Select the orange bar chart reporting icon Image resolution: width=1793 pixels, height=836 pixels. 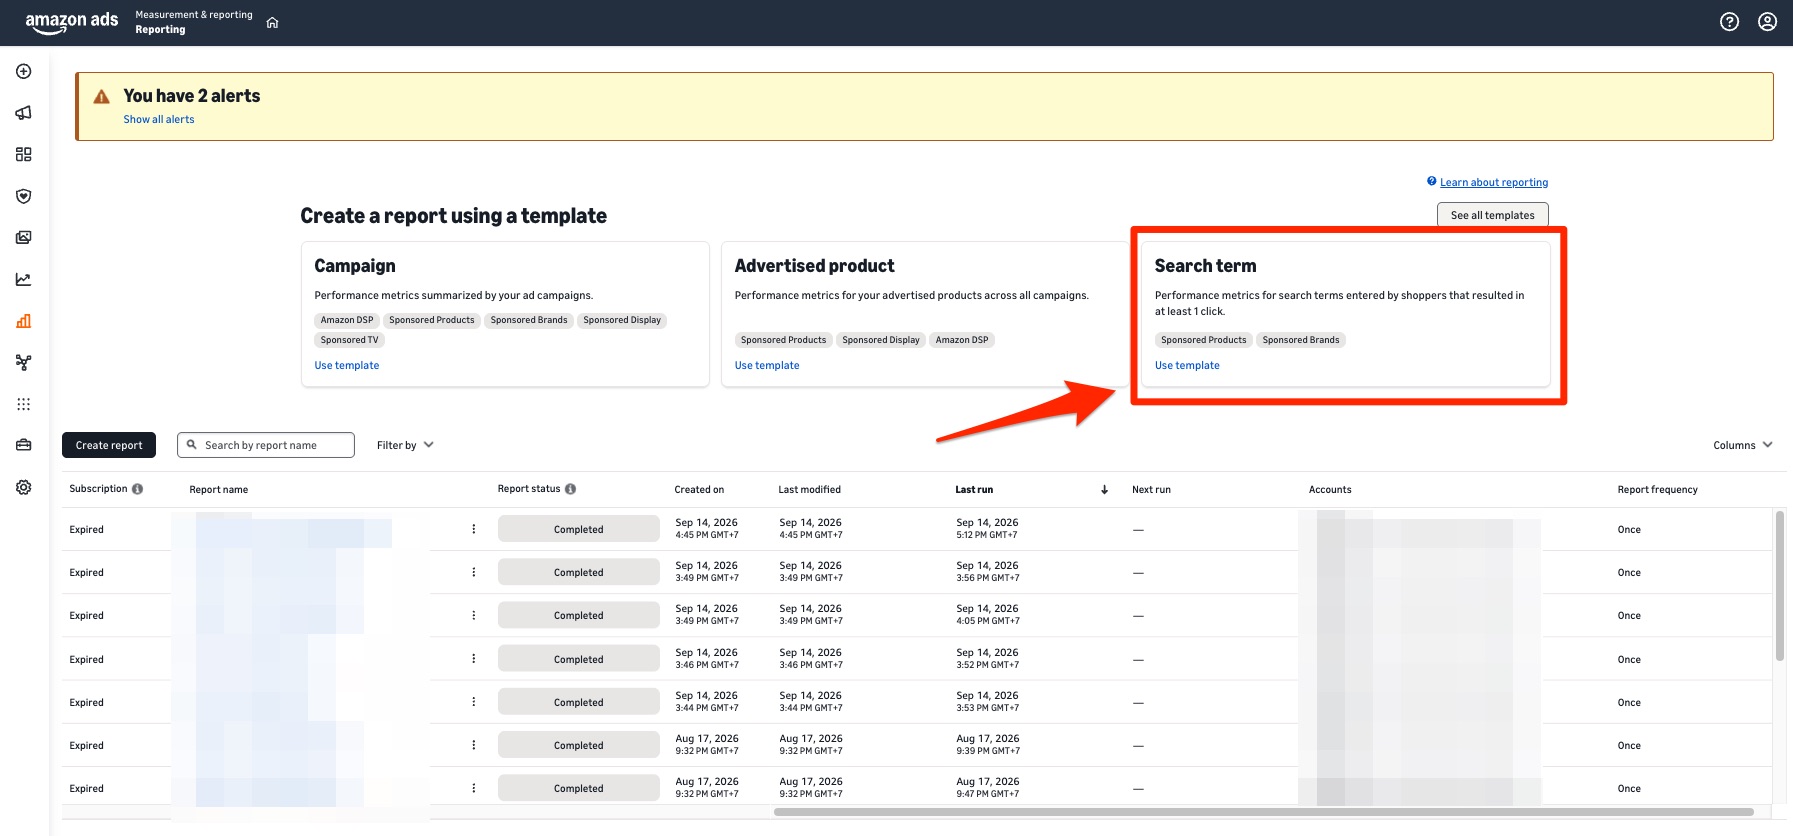[x=24, y=321]
